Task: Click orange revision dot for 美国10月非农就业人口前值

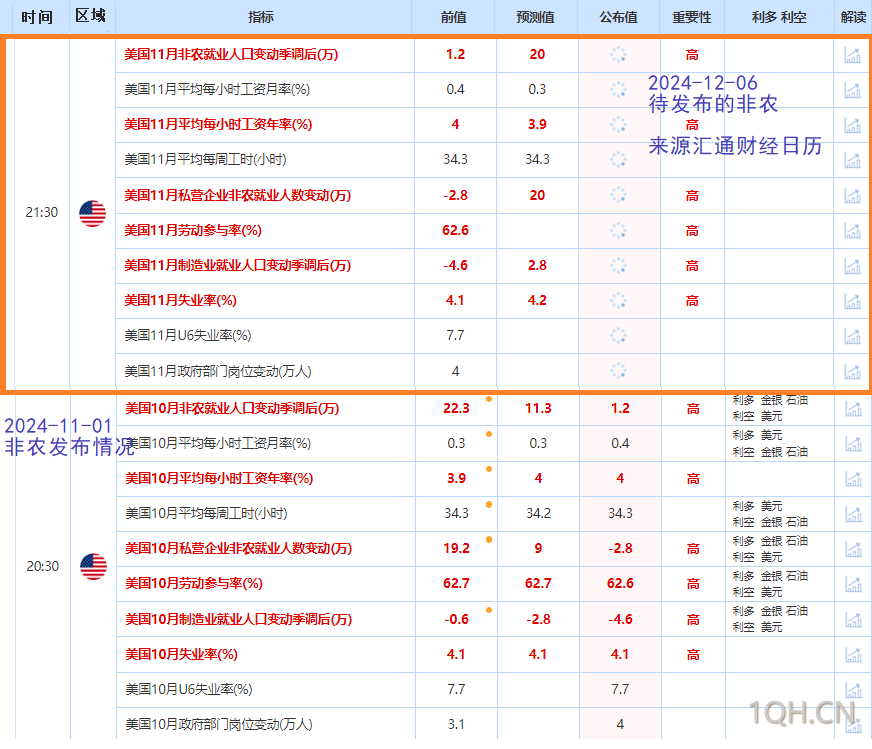Action: [x=489, y=399]
